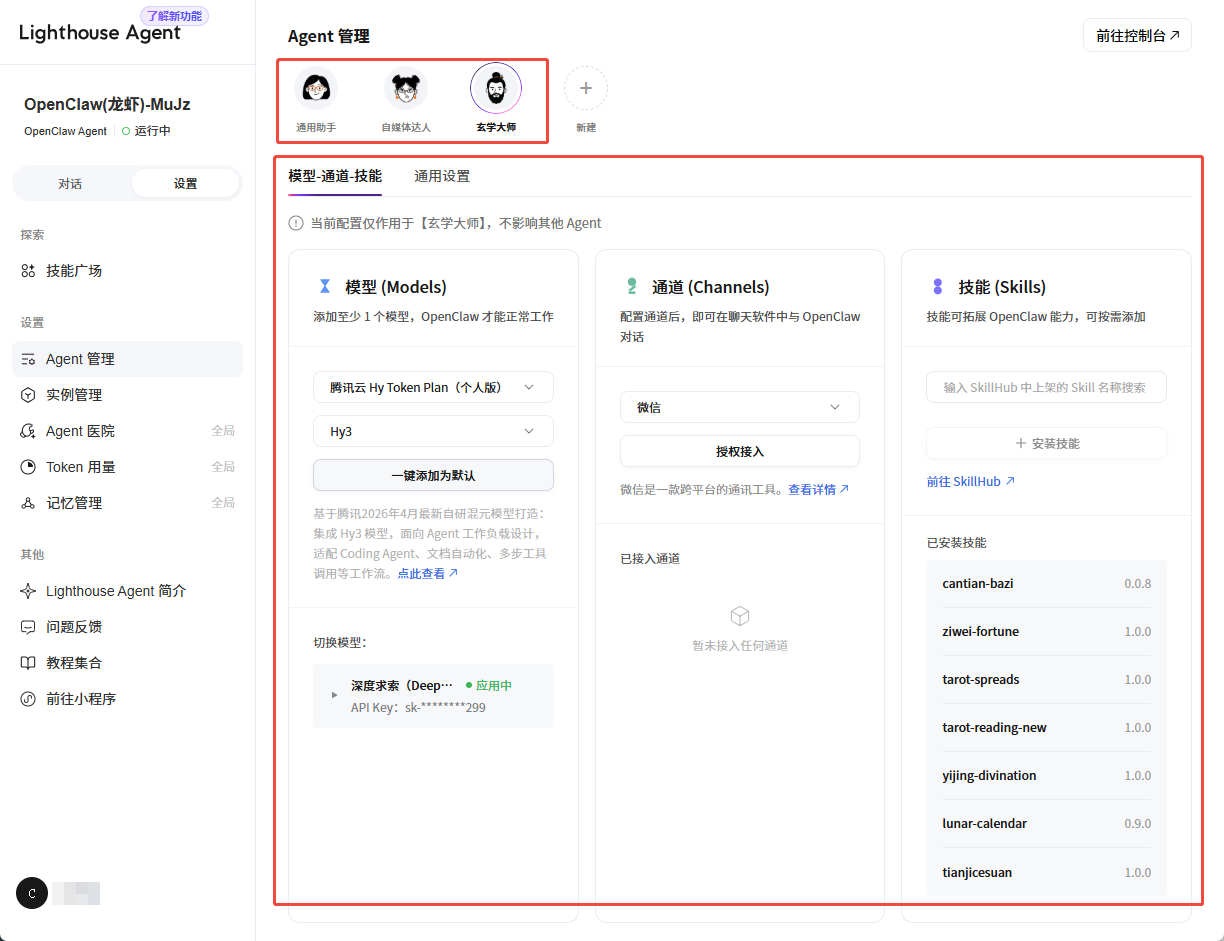Click the 安装技能 button

click(x=1046, y=443)
